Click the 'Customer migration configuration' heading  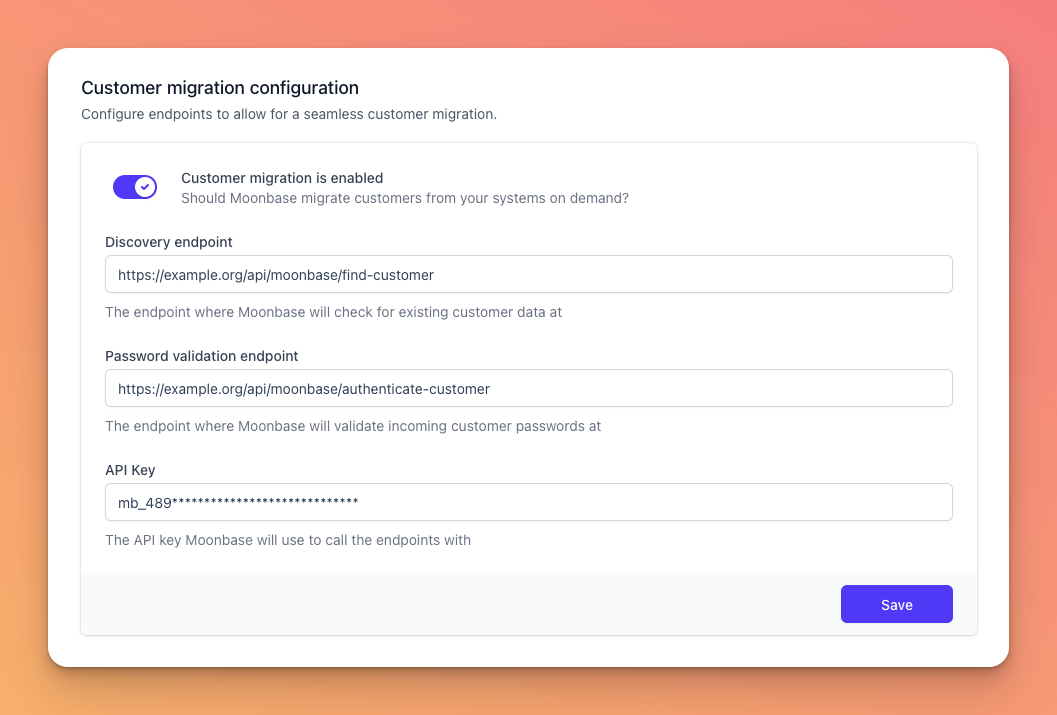point(220,88)
